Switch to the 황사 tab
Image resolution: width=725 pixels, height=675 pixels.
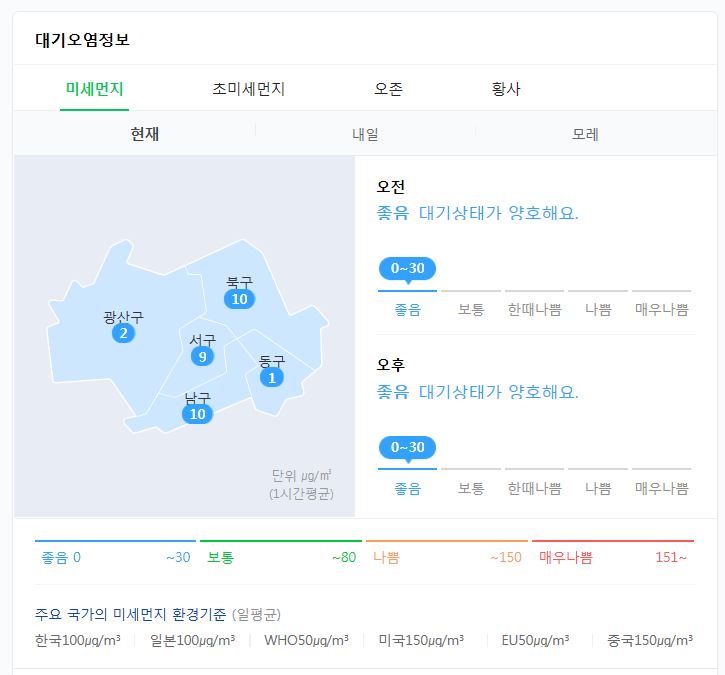pyautogui.click(x=506, y=89)
